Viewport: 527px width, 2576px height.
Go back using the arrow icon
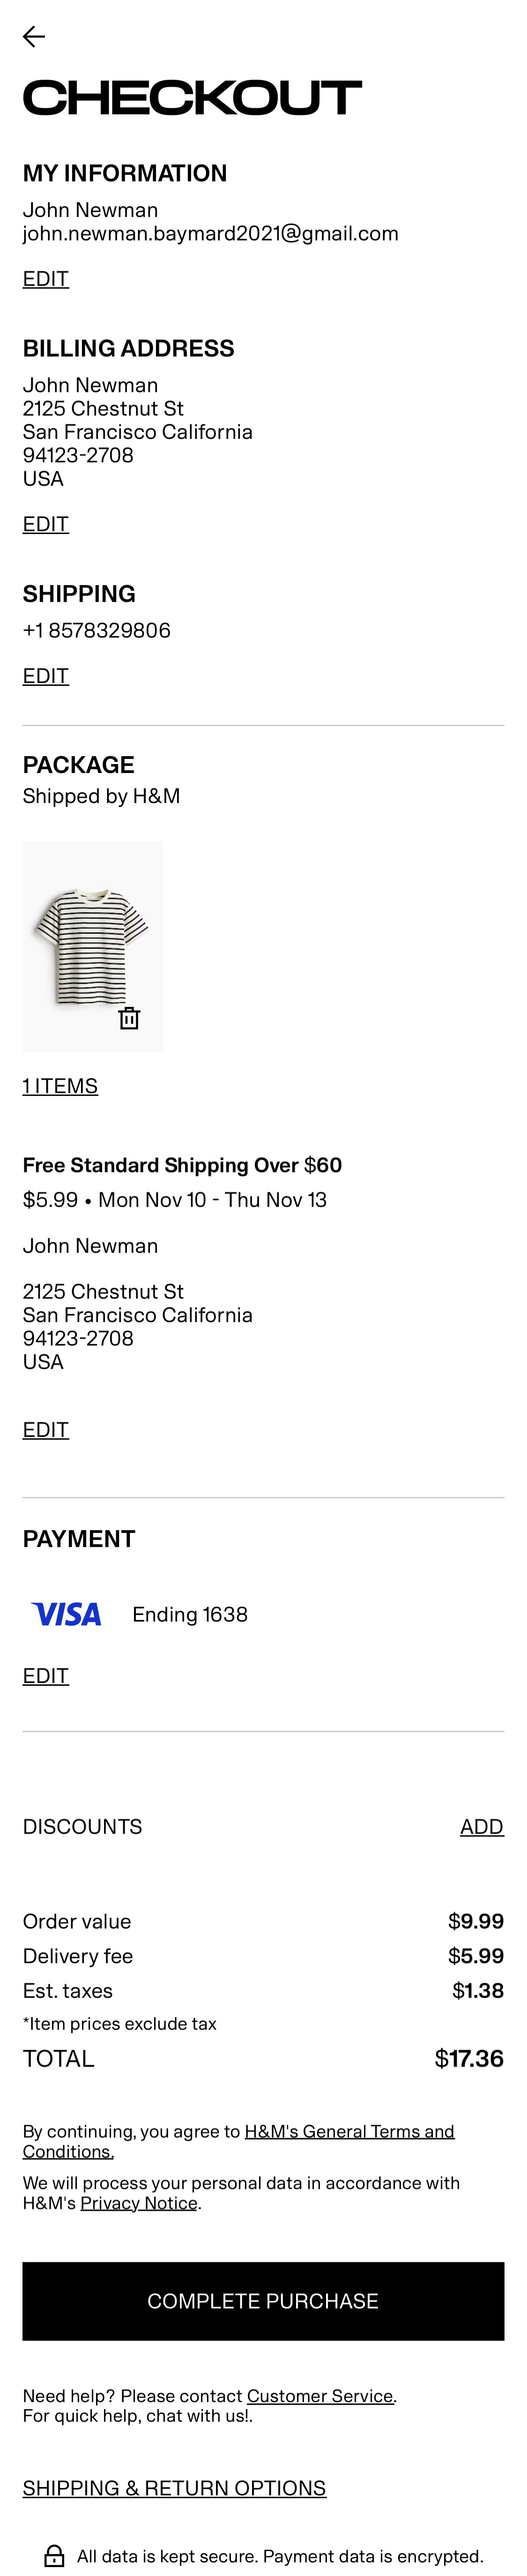pos(34,37)
